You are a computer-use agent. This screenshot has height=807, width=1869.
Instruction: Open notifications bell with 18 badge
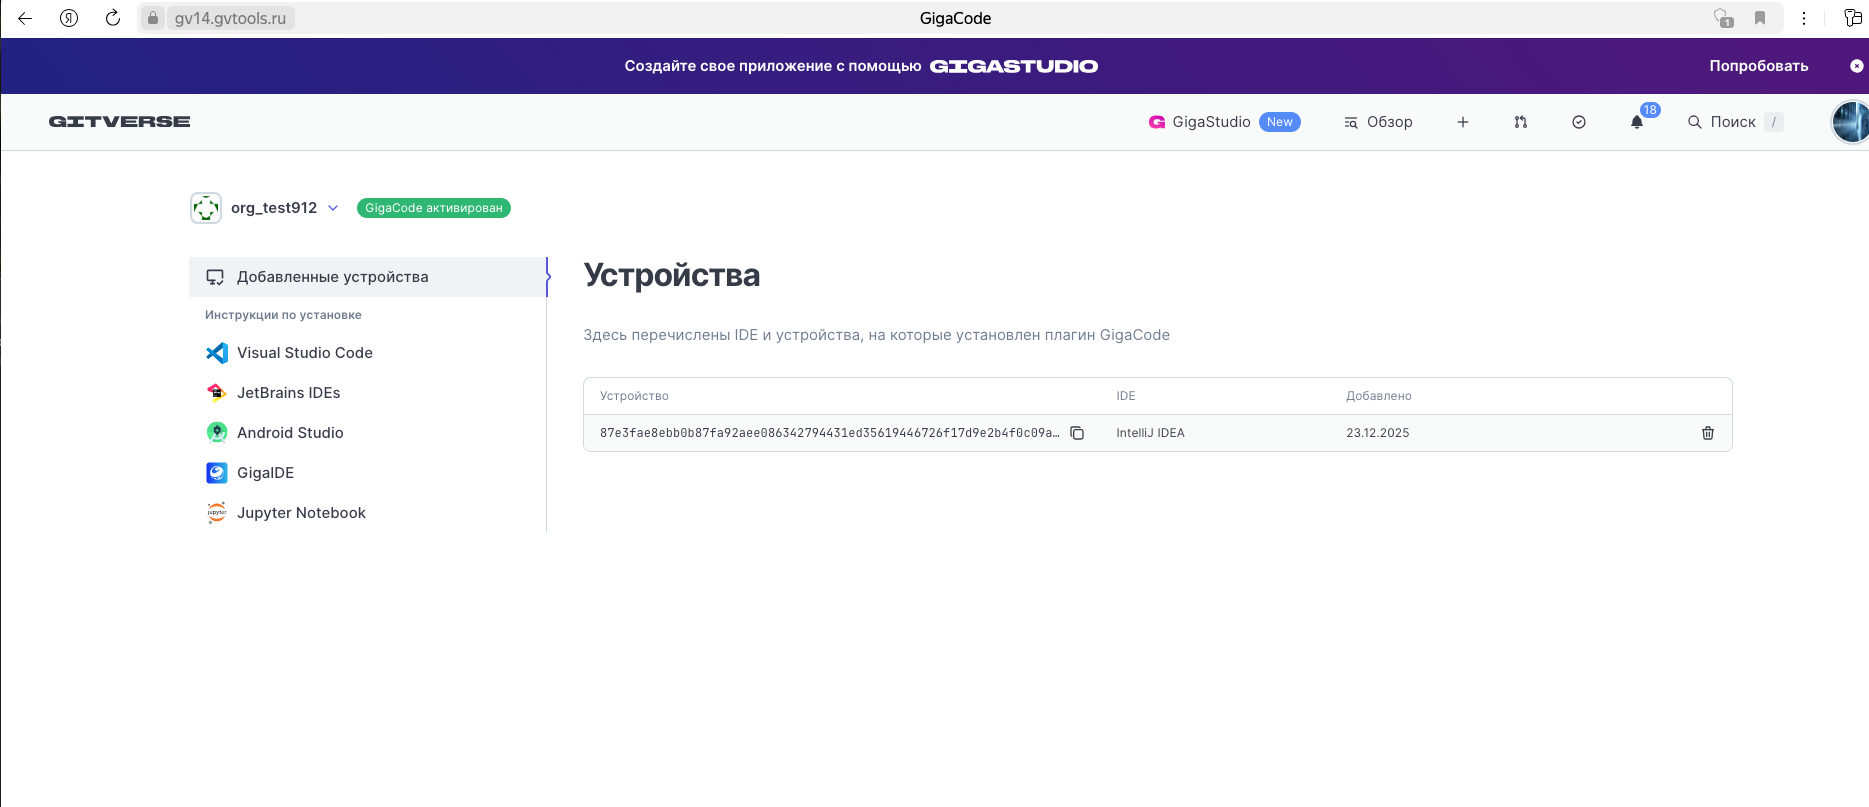(1637, 122)
